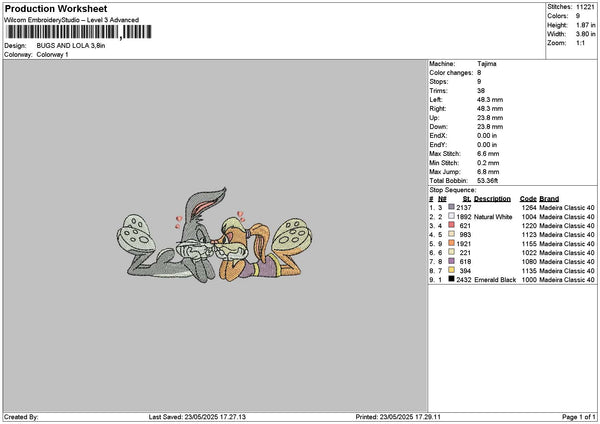Click the Stop Sequence heading
The width and height of the screenshot is (600, 424).
coord(453,190)
